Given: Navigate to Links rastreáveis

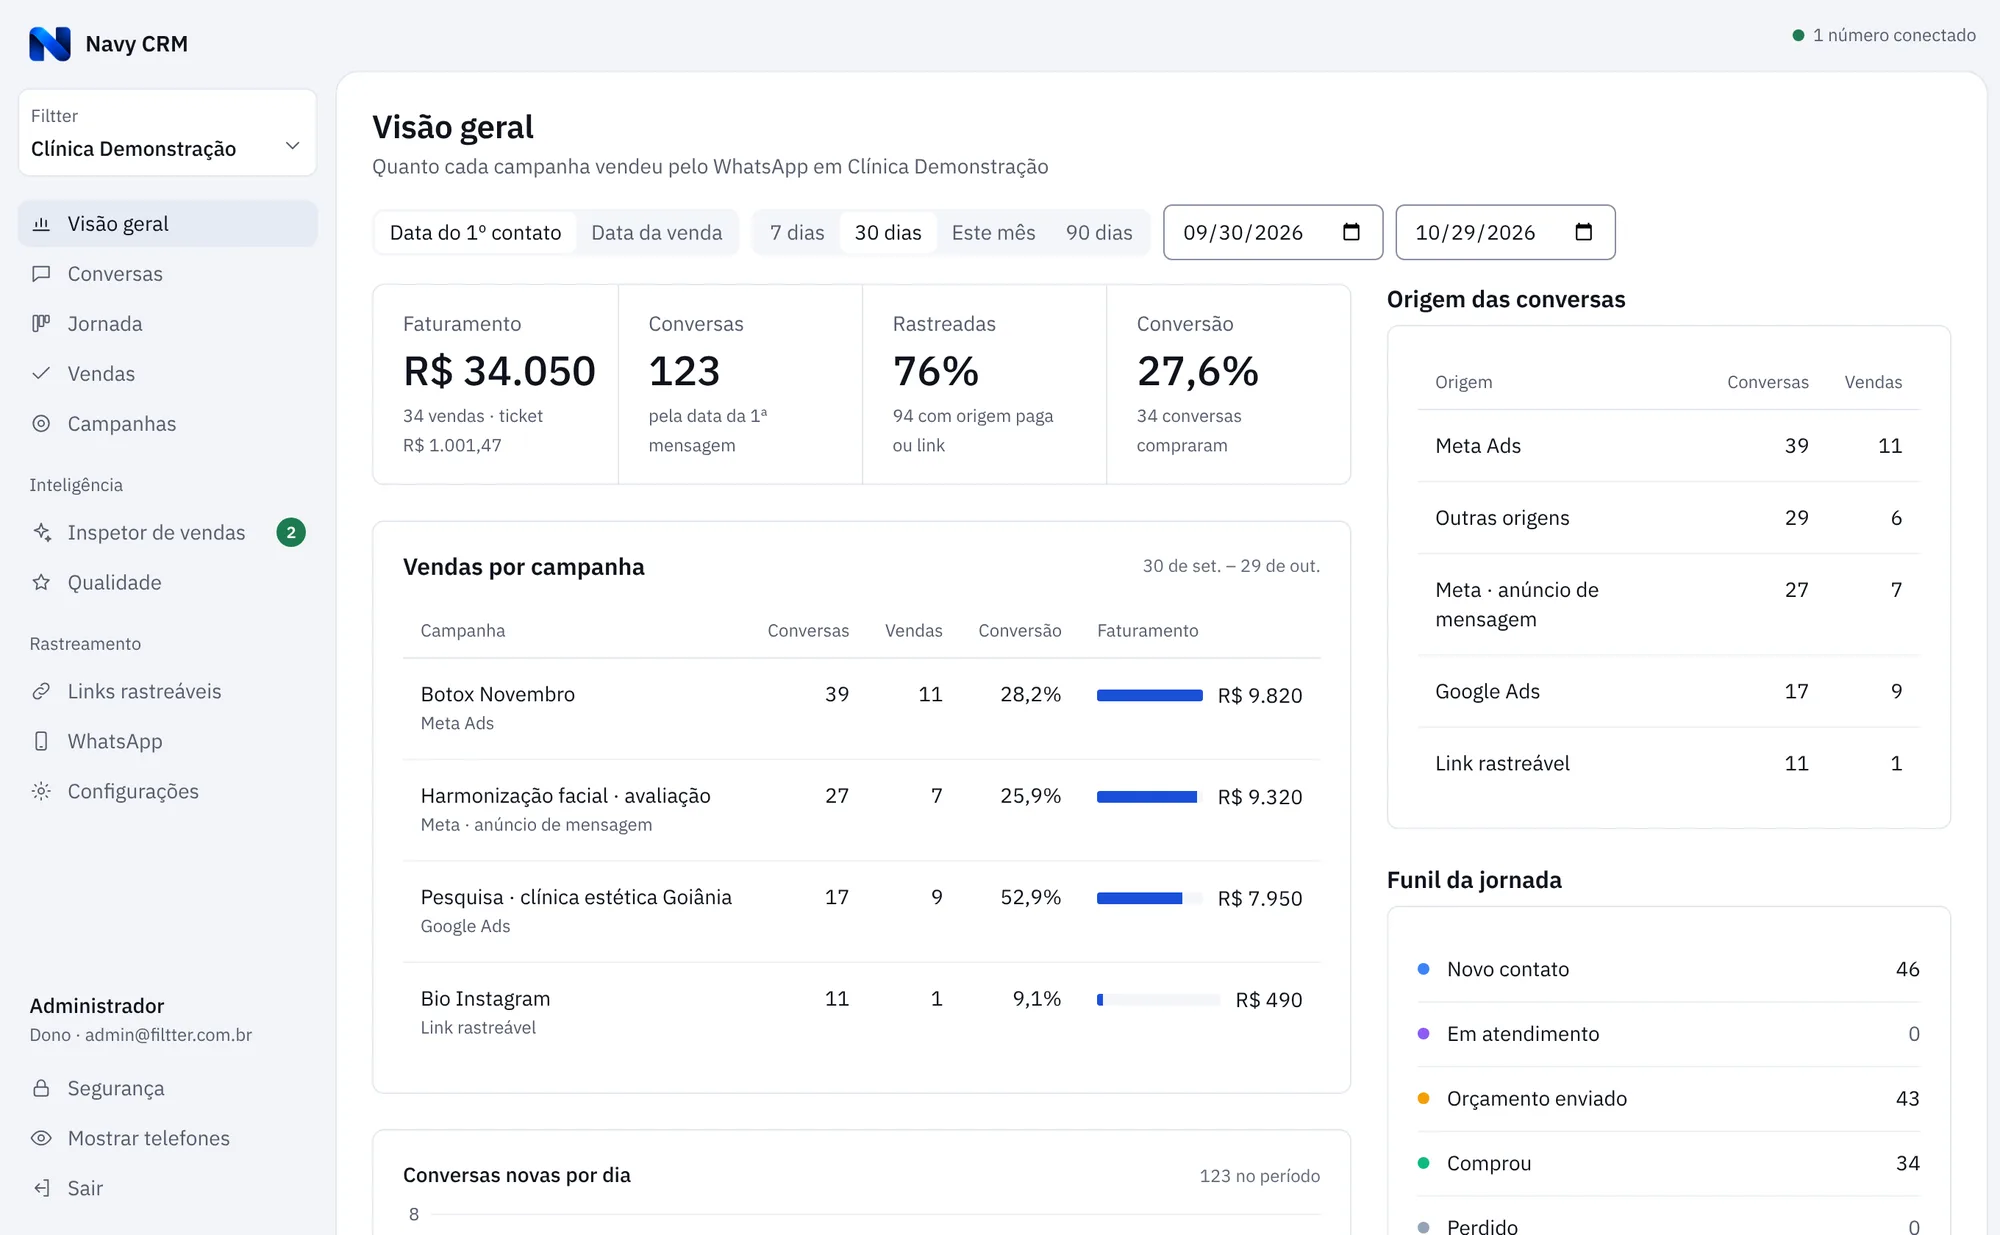Looking at the screenshot, I should 167,691.
